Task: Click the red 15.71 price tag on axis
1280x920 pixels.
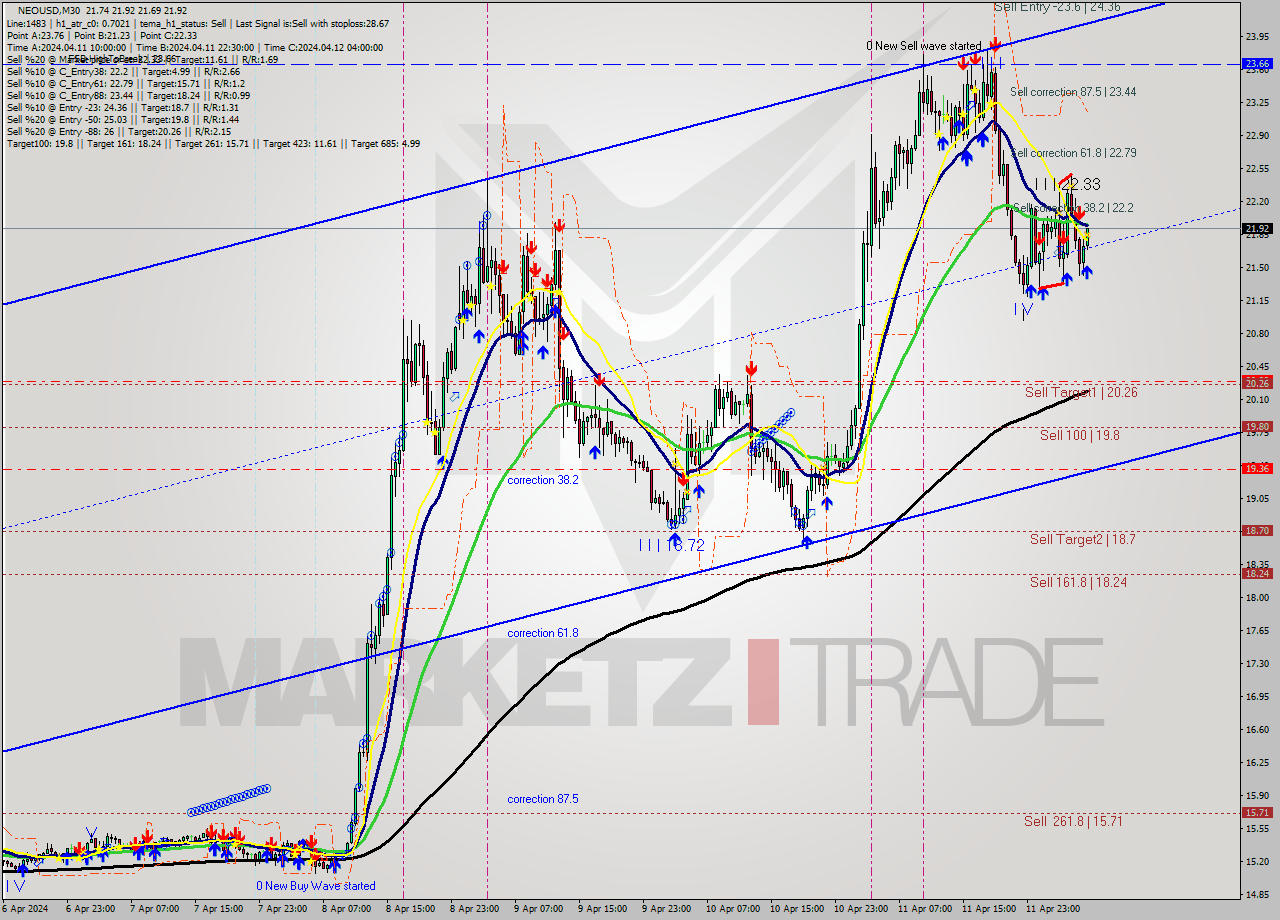Action: [1257, 813]
